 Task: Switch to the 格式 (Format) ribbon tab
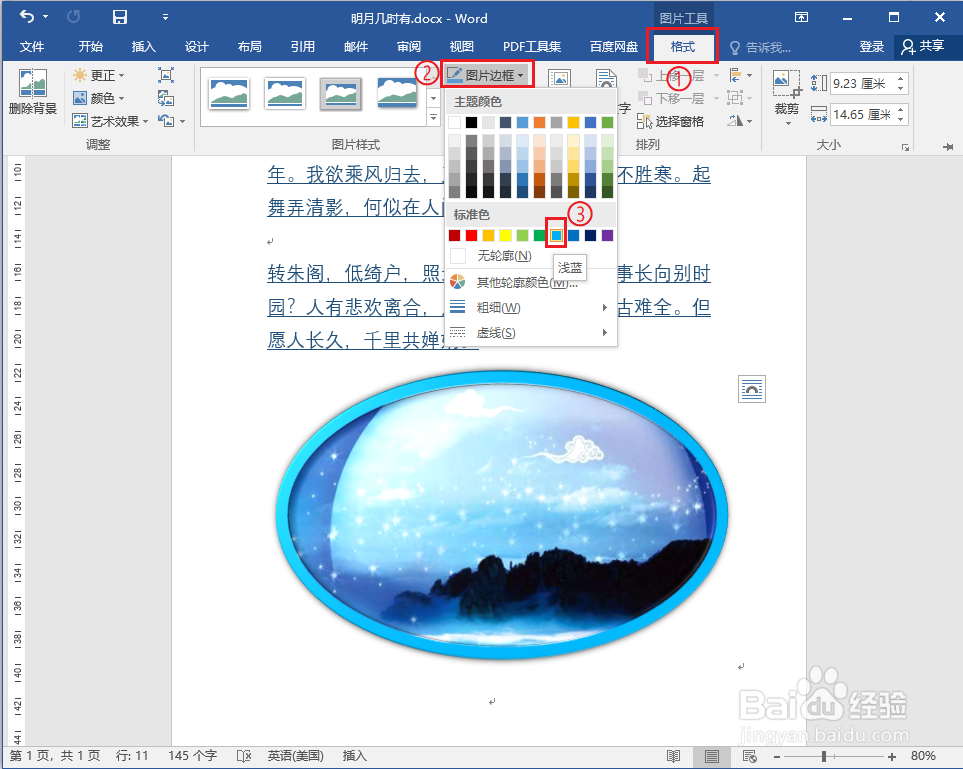[682, 46]
